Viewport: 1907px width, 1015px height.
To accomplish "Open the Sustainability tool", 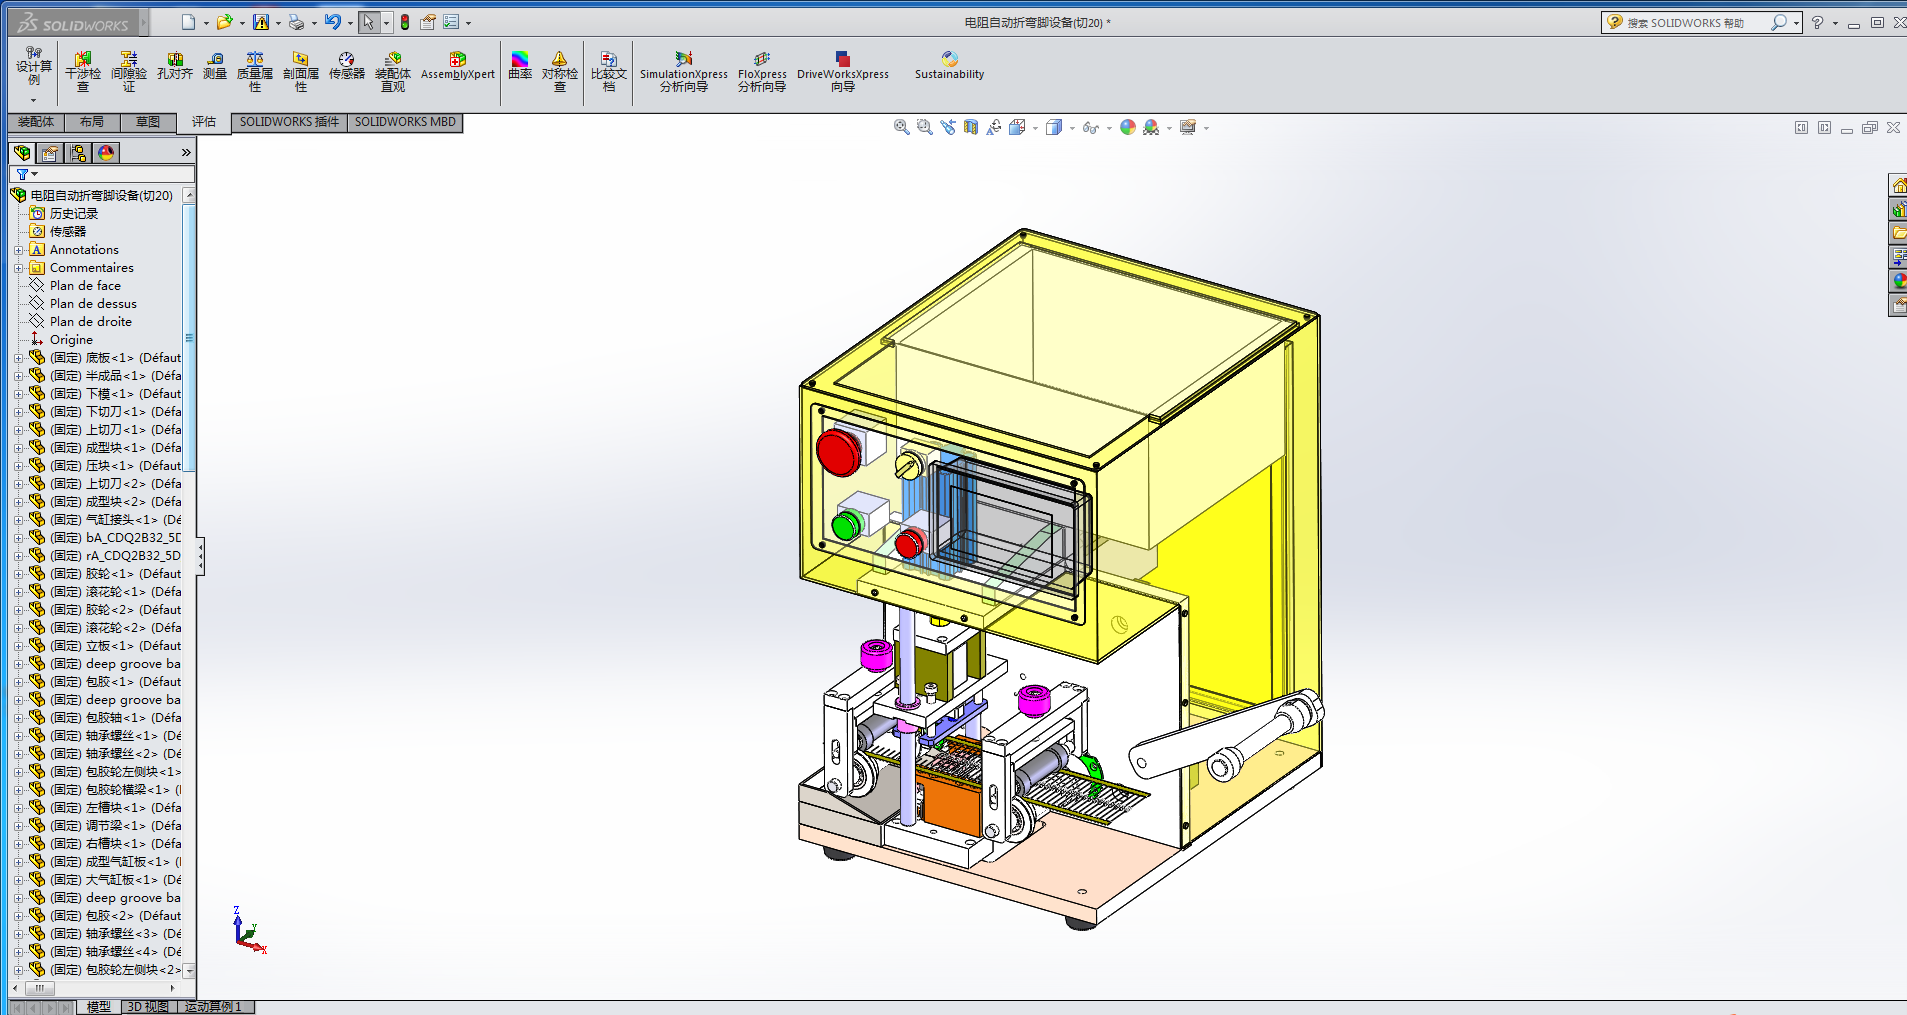I will 949,66.
